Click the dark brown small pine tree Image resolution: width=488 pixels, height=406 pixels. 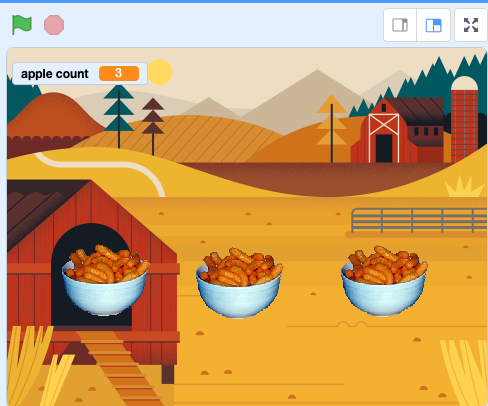click(x=153, y=126)
